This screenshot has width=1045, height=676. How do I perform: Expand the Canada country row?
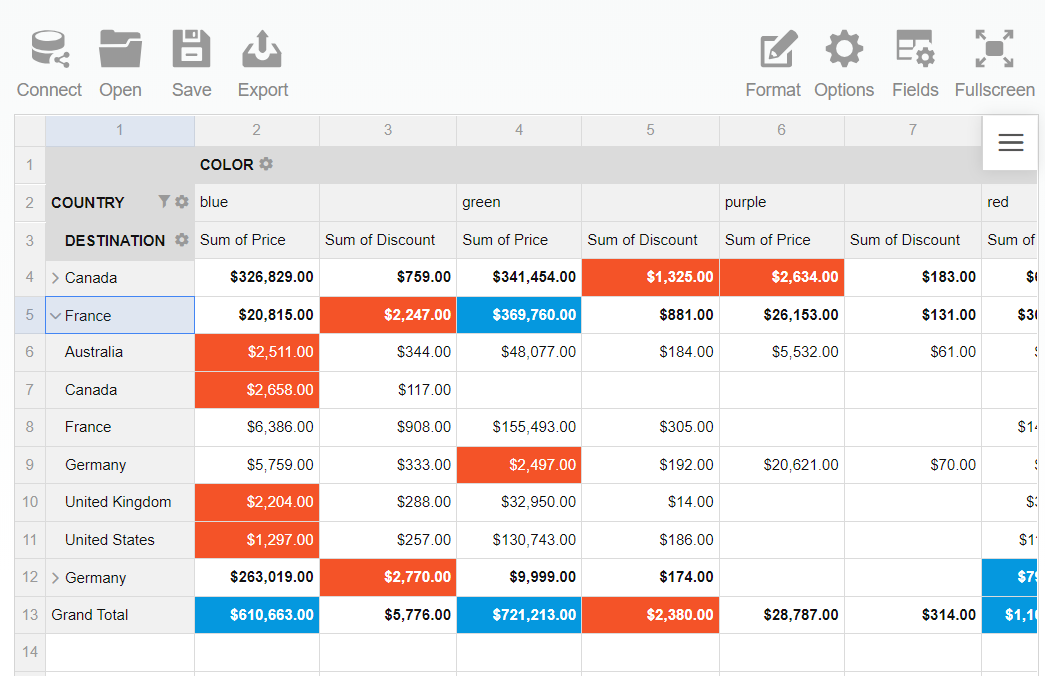pyautogui.click(x=56, y=278)
